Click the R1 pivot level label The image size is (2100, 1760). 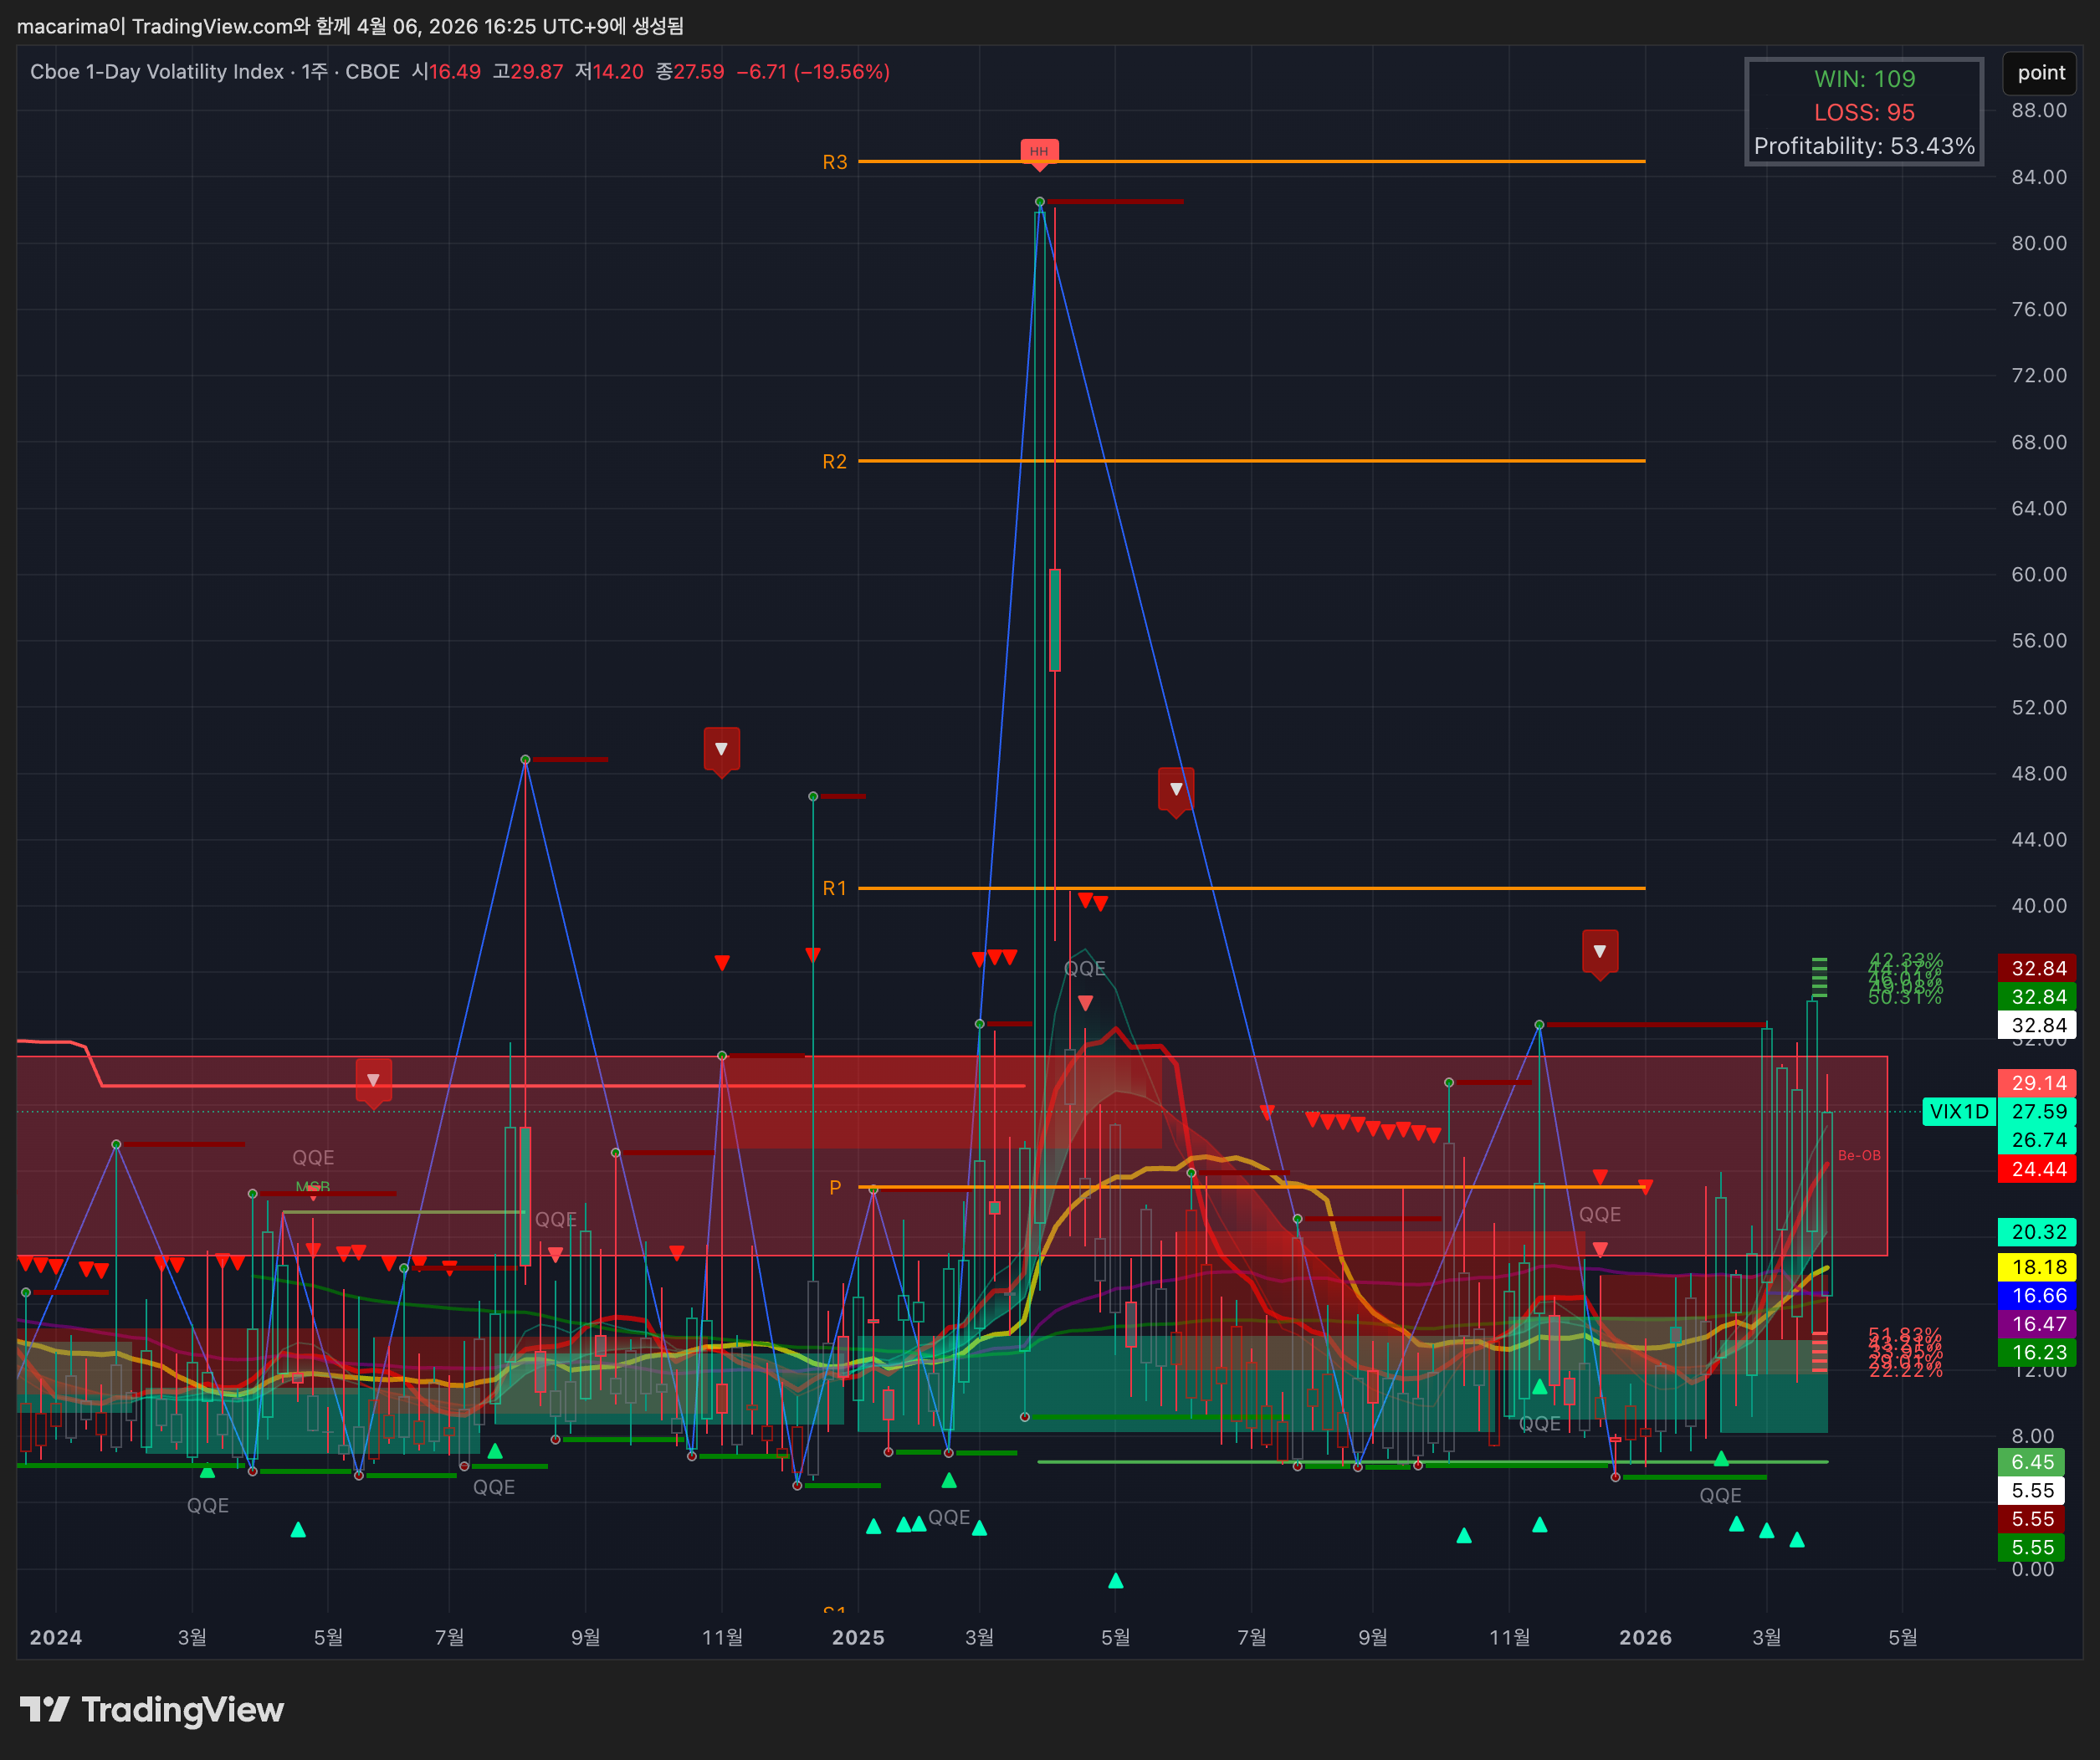[834, 888]
